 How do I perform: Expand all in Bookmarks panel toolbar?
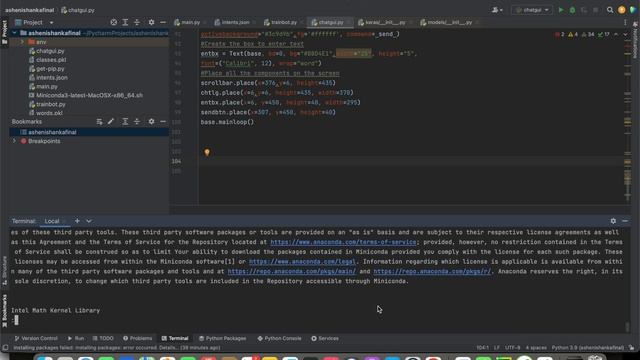tap(125, 121)
